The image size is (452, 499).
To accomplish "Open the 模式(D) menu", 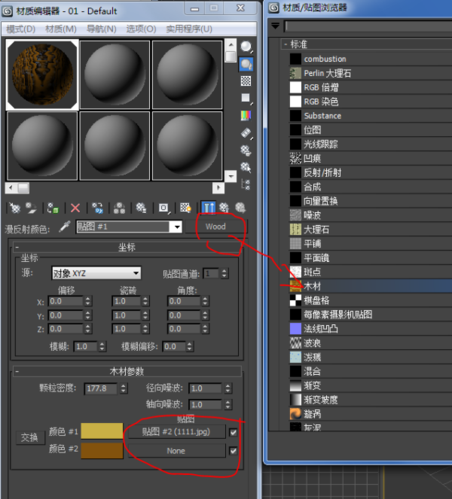I will pos(21,29).
